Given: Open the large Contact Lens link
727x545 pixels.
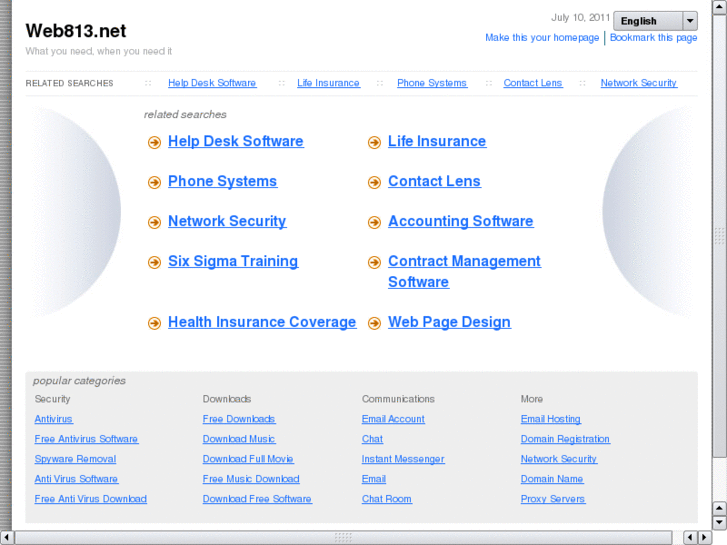Looking at the screenshot, I should (x=434, y=181).
